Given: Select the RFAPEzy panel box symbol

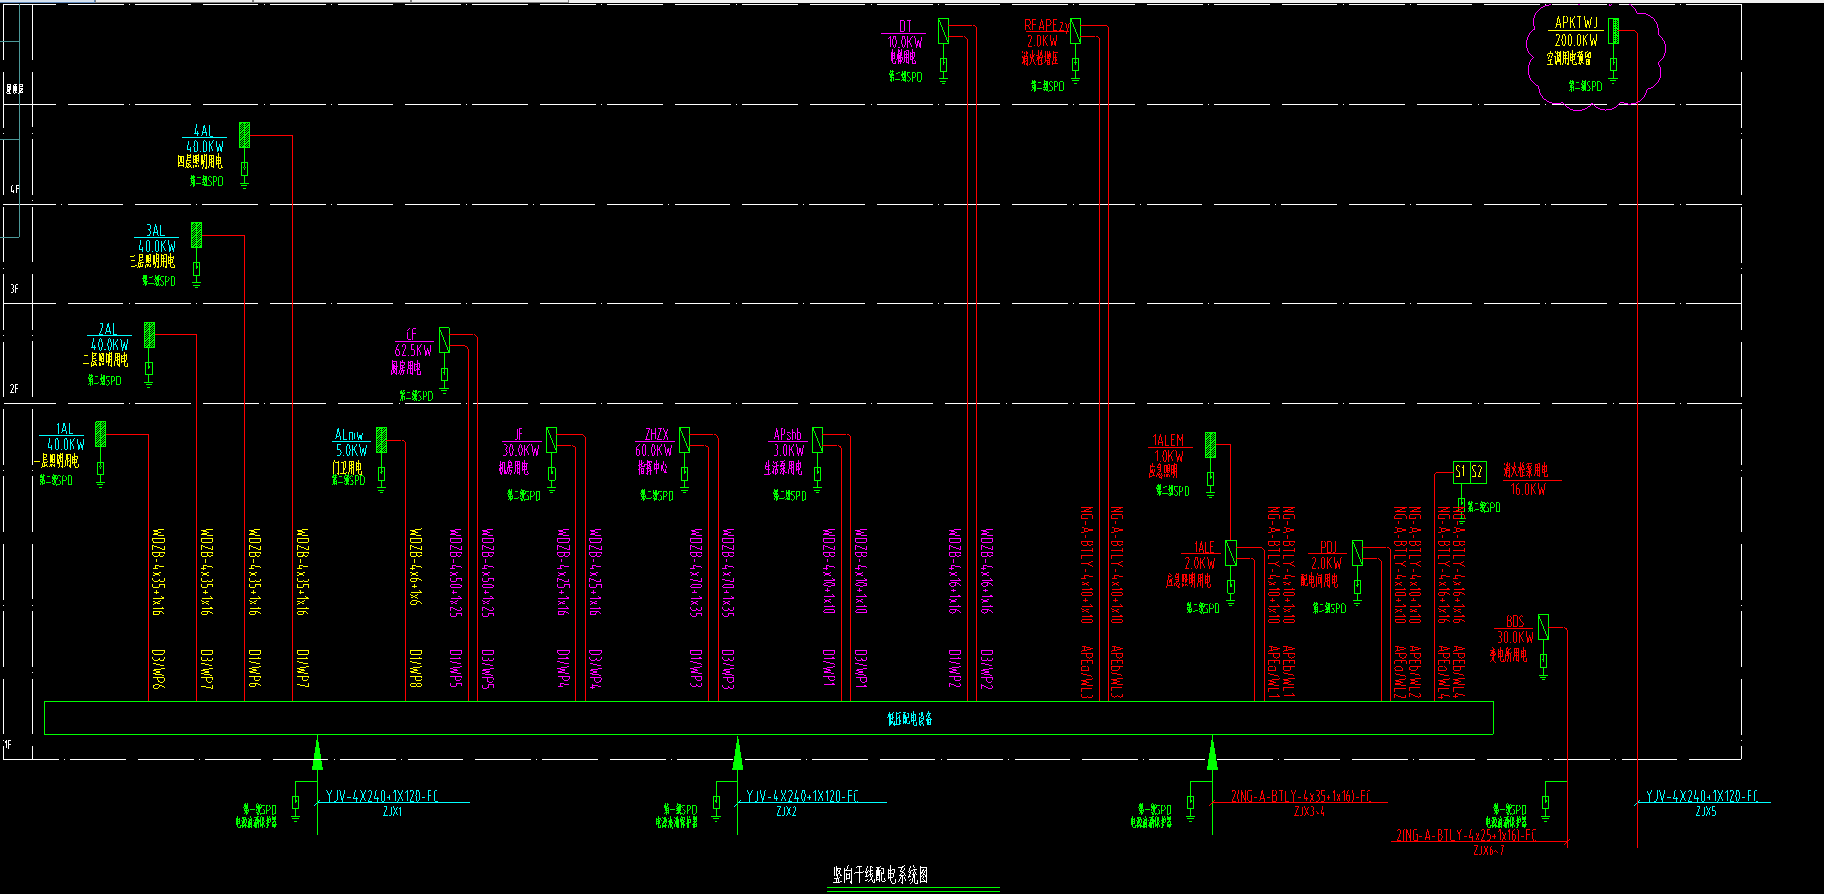Looking at the screenshot, I should [1075, 31].
